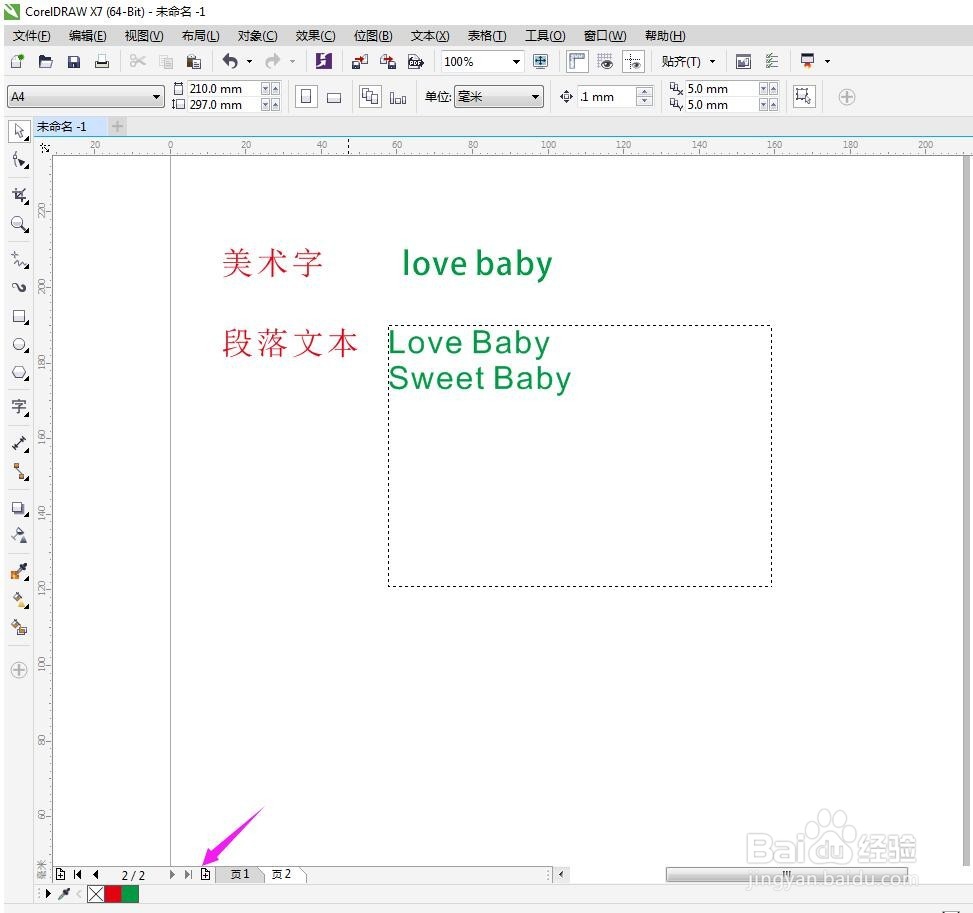Click the Print icon
The image size is (973, 913).
click(102, 61)
